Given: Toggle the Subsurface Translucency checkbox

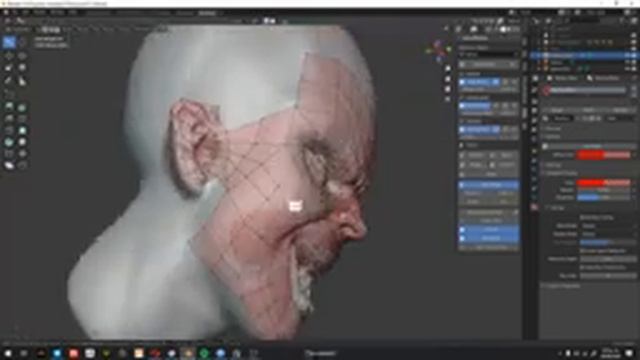Looking at the screenshot, I should [x=582, y=267].
